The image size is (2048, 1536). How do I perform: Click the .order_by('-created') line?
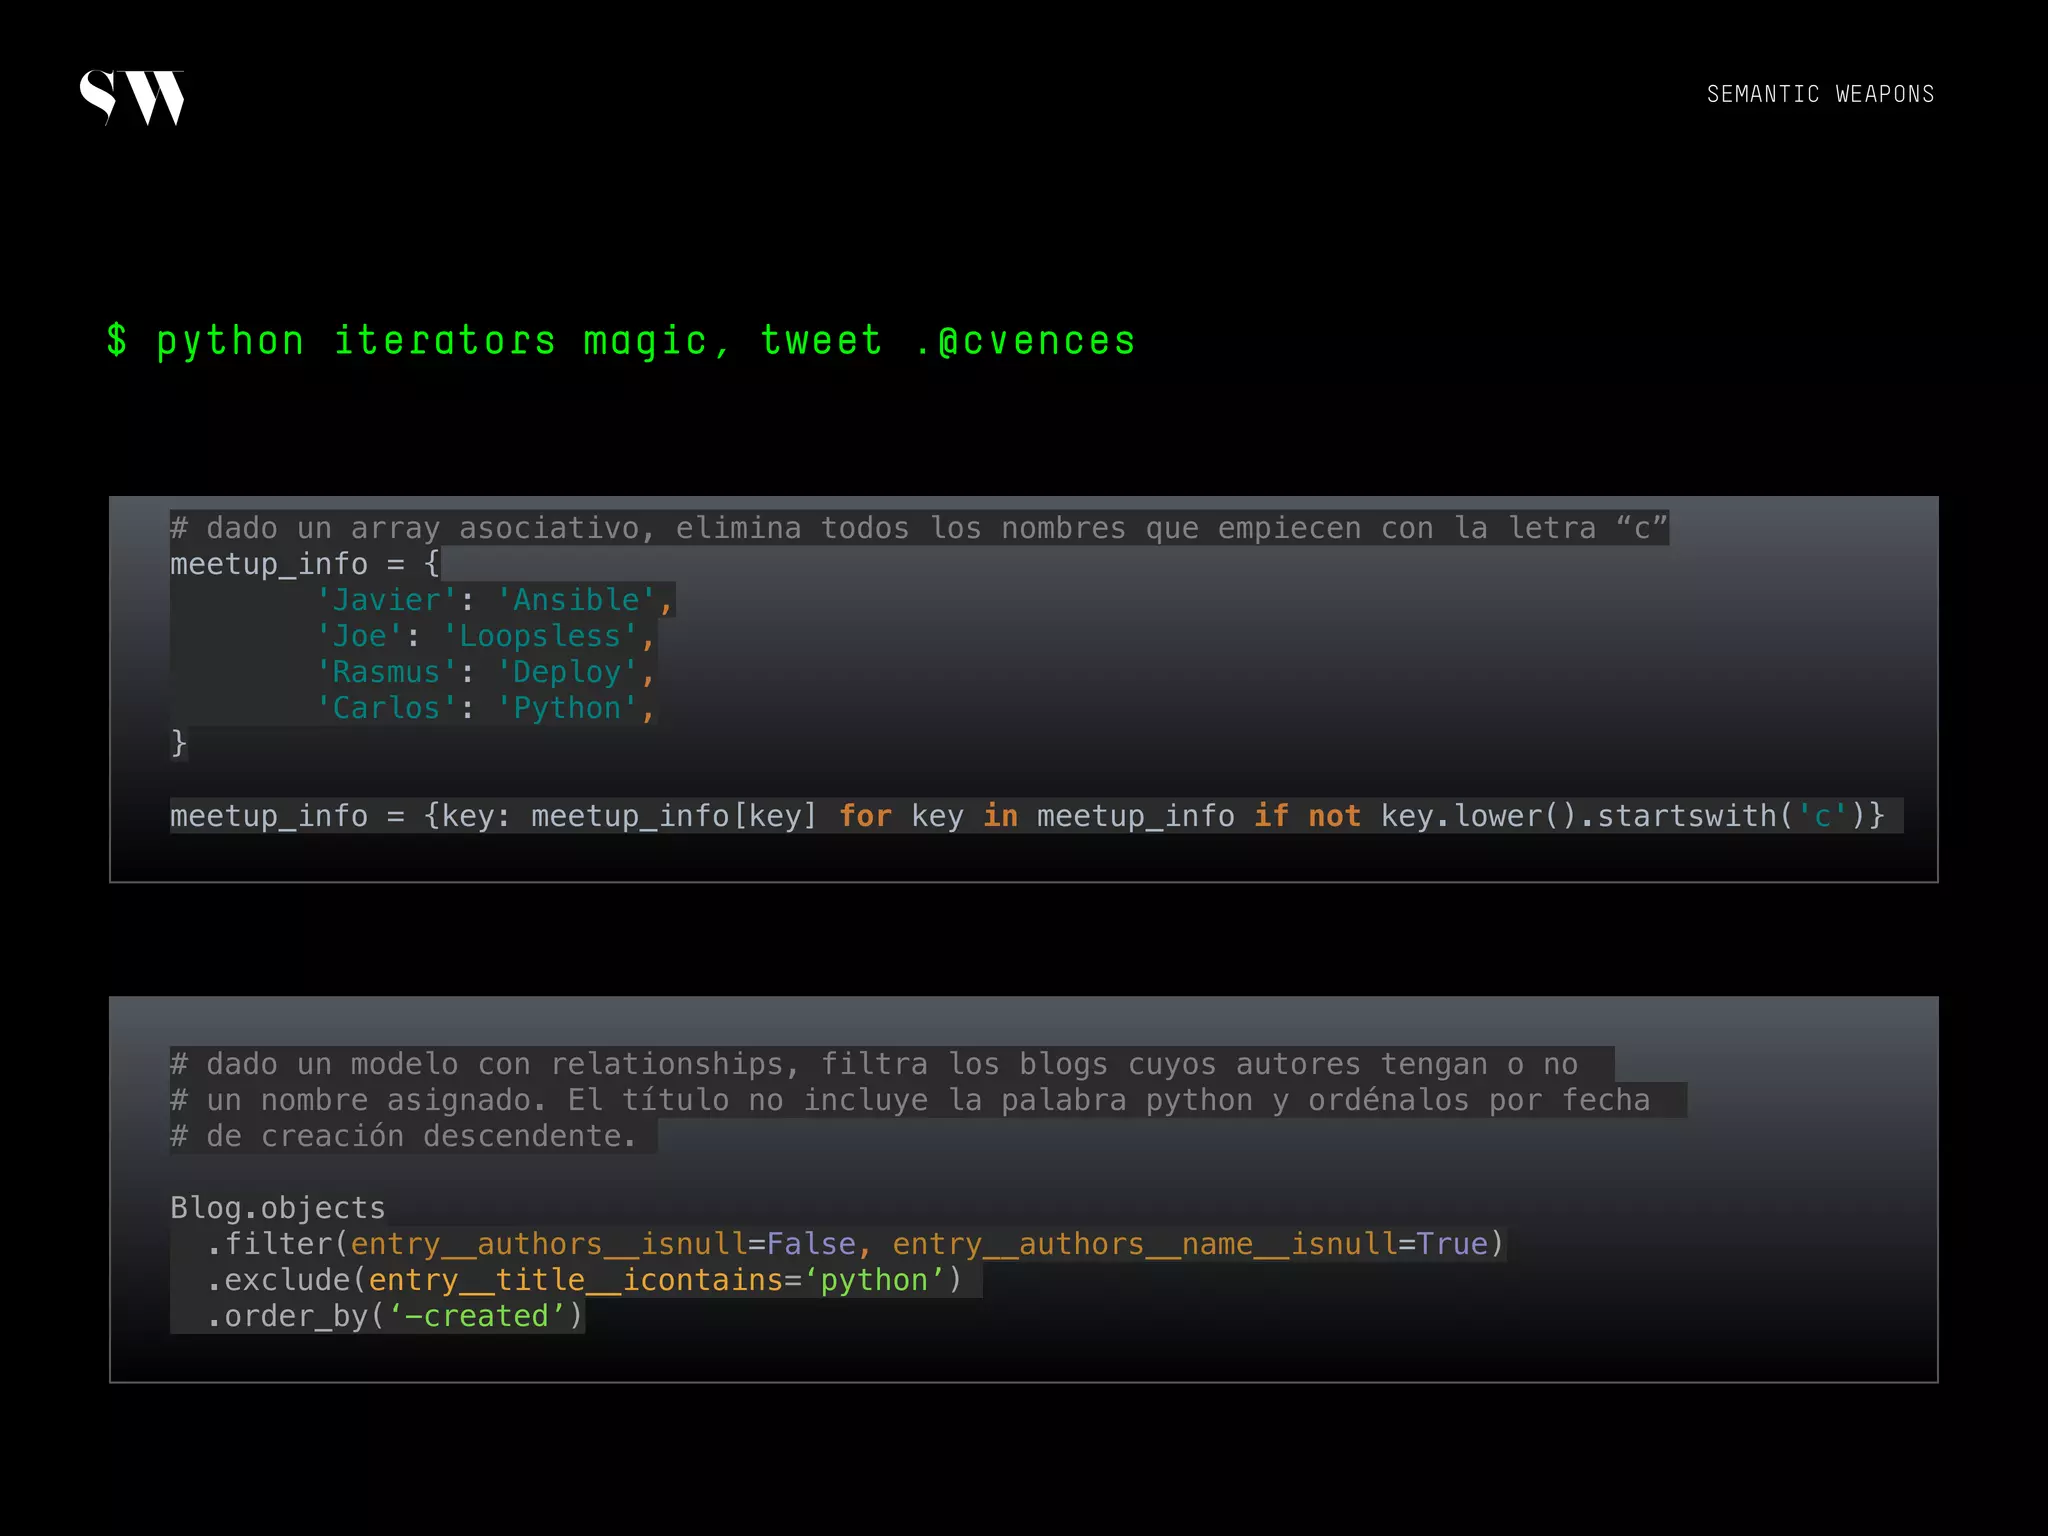click(395, 1316)
